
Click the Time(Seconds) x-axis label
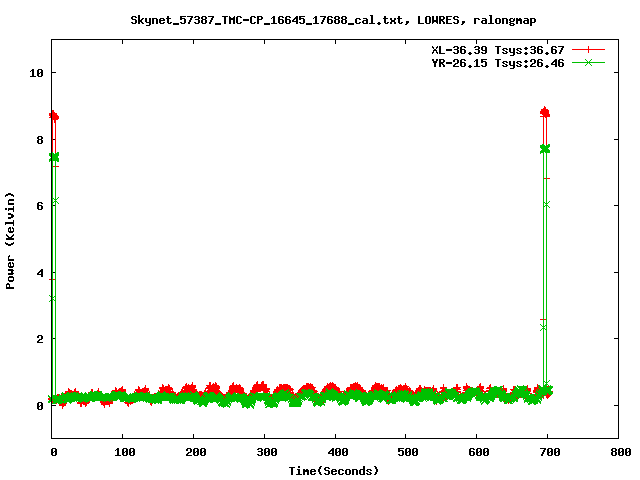(334, 471)
